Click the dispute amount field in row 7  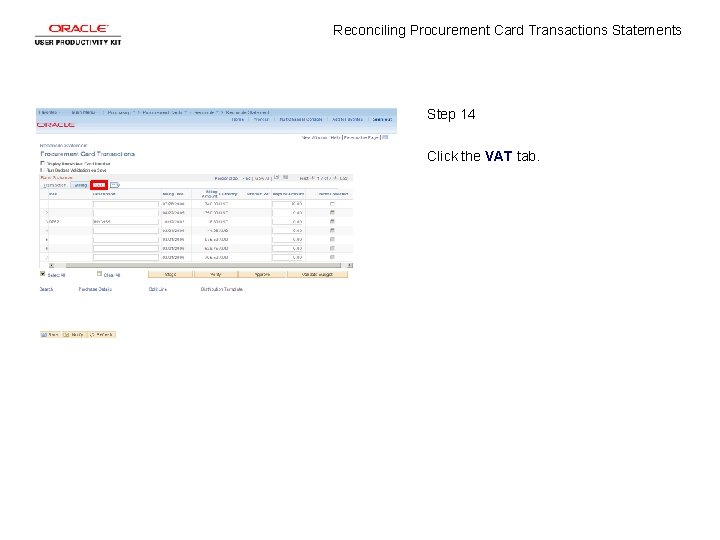coord(288,258)
